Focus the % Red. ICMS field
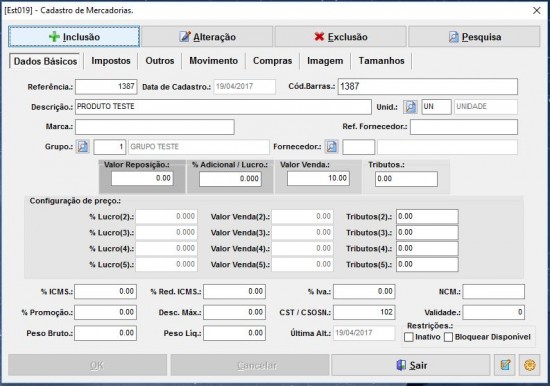 (234, 292)
